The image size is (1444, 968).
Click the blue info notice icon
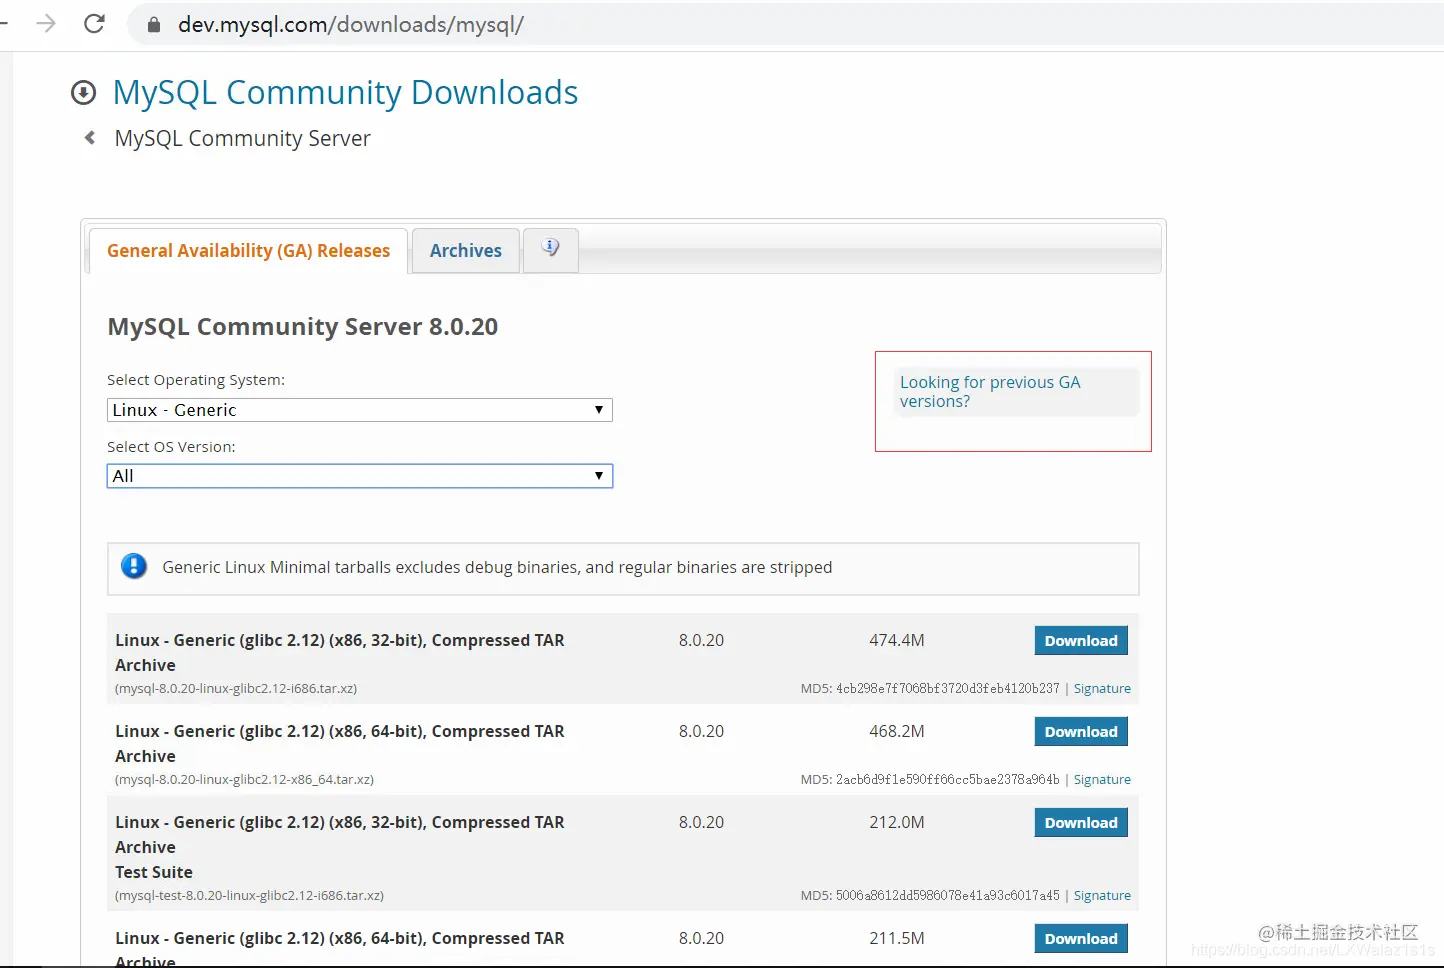pos(134,567)
